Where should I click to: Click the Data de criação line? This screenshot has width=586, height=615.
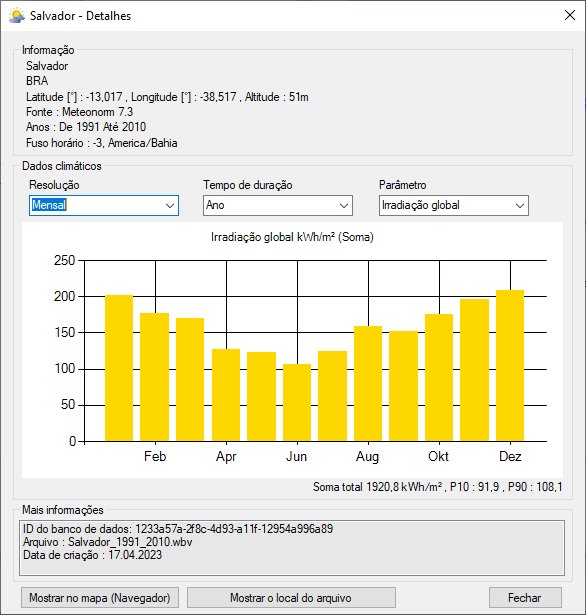92,555
